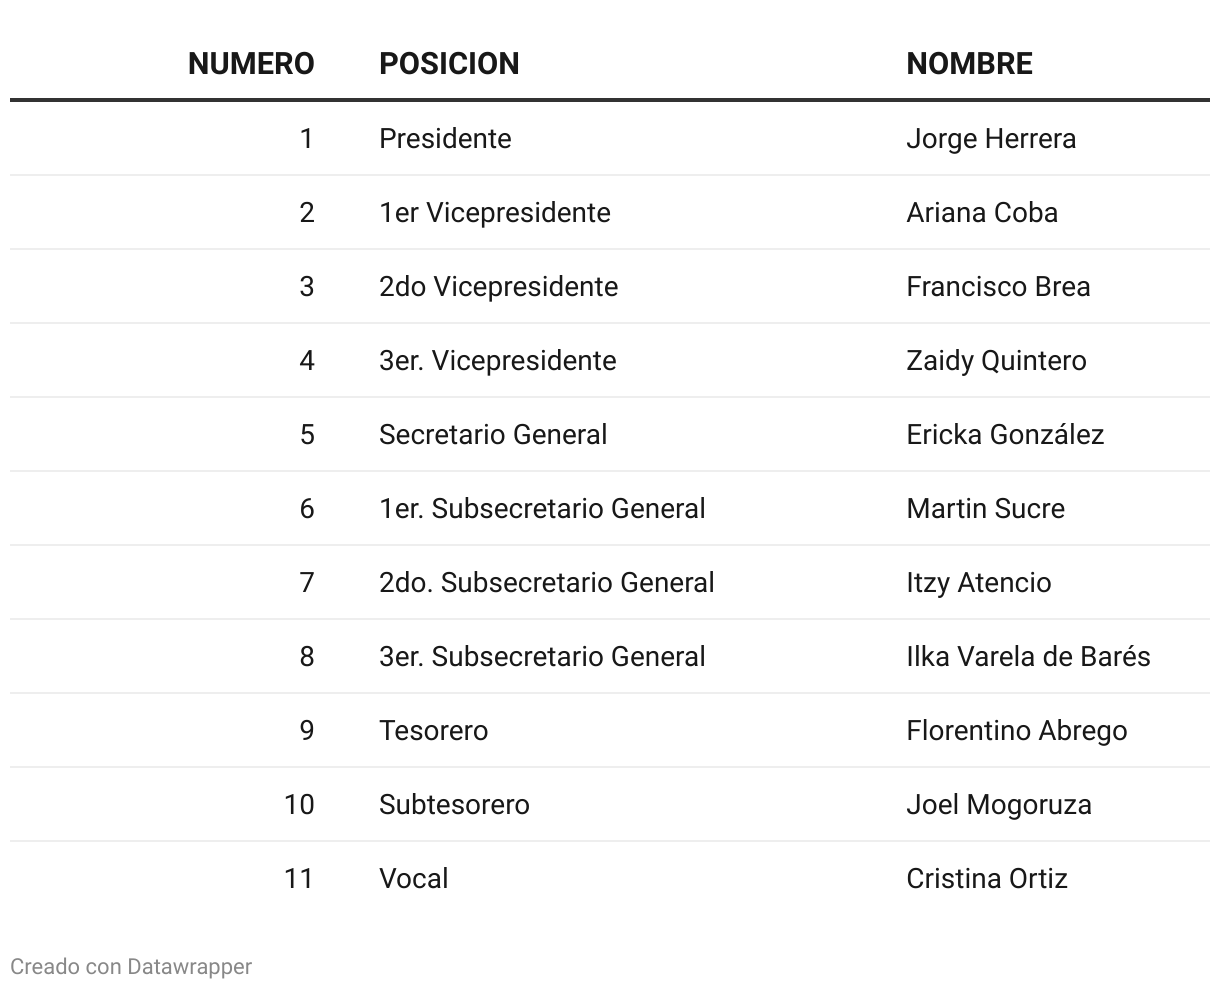Click the NUMERO column header
Screen dimensions: 1220x990
[250, 63]
